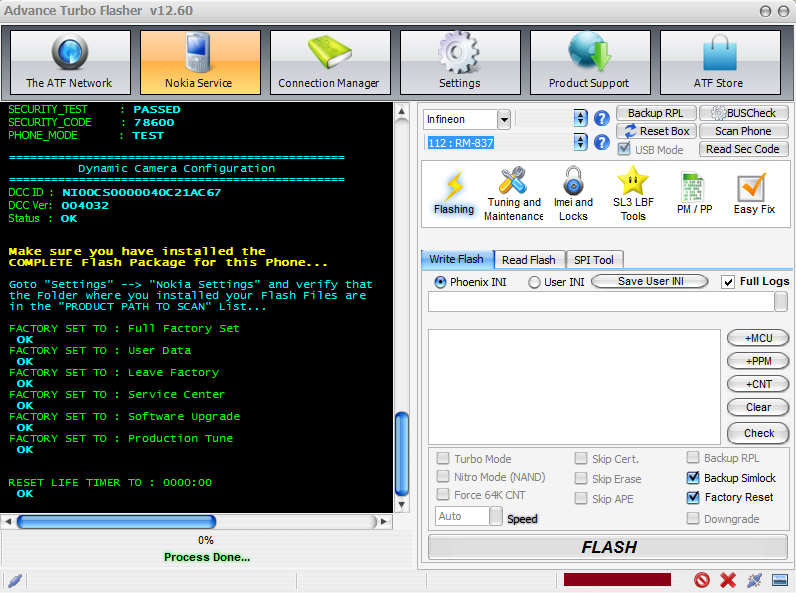Switch to the Read Flash tab

tap(528, 260)
